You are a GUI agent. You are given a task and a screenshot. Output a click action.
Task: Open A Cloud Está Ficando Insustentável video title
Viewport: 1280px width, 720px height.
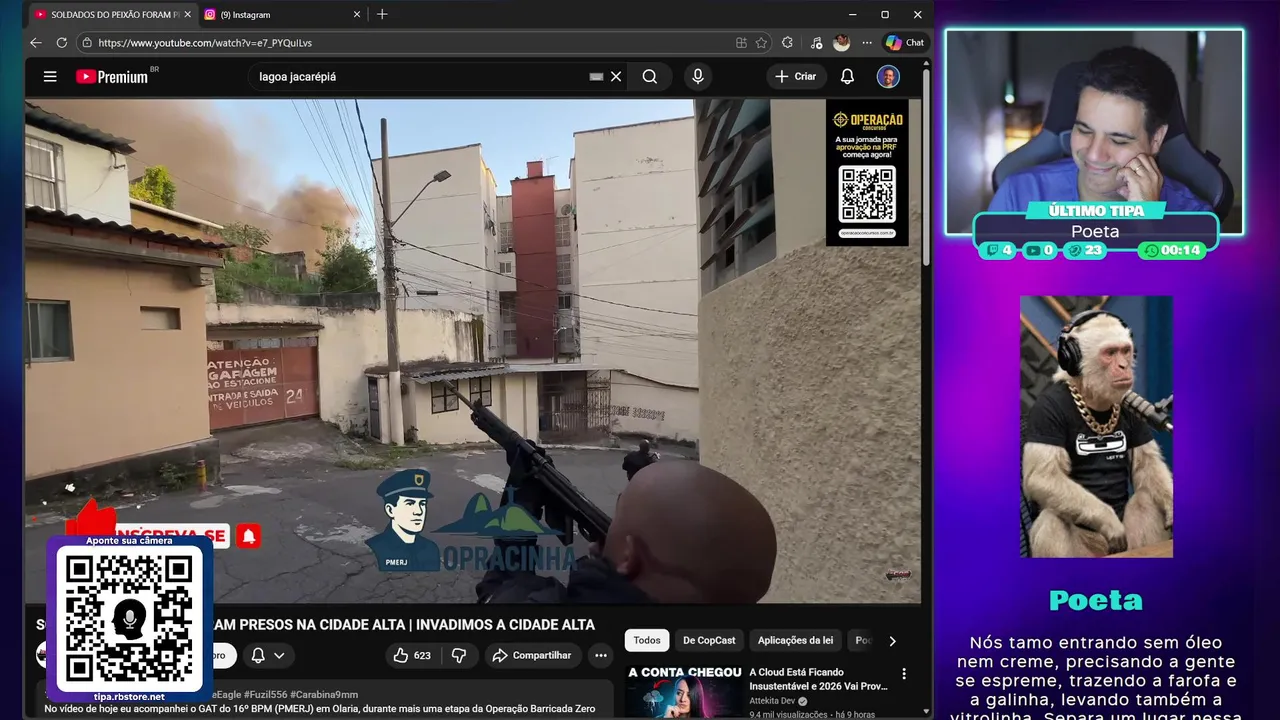coord(818,679)
